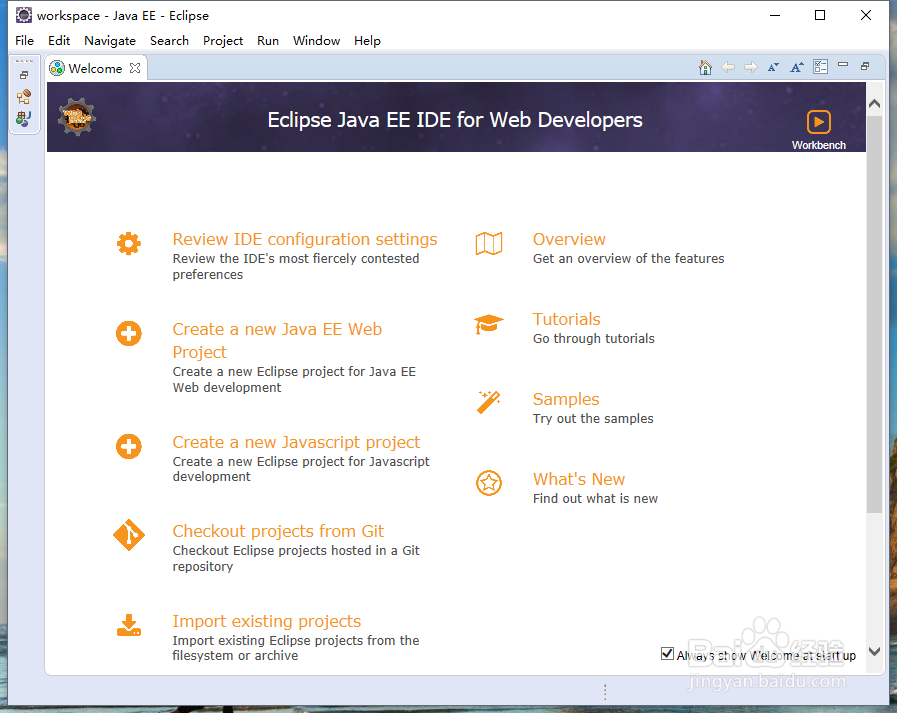The height and width of the screenshot is (713, 897).
Task: Open Import existing projects link
Action: pos(267,621)
